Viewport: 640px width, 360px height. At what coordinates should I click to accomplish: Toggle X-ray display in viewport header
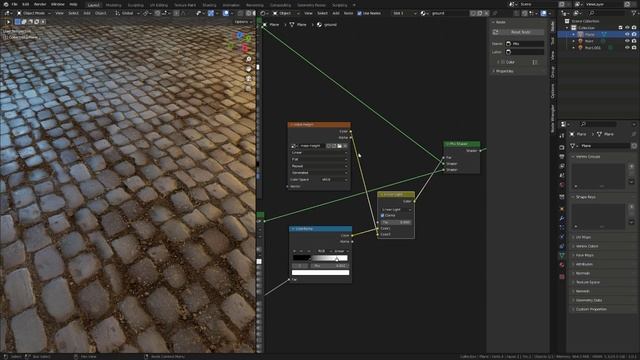click(x=240, y=13)
